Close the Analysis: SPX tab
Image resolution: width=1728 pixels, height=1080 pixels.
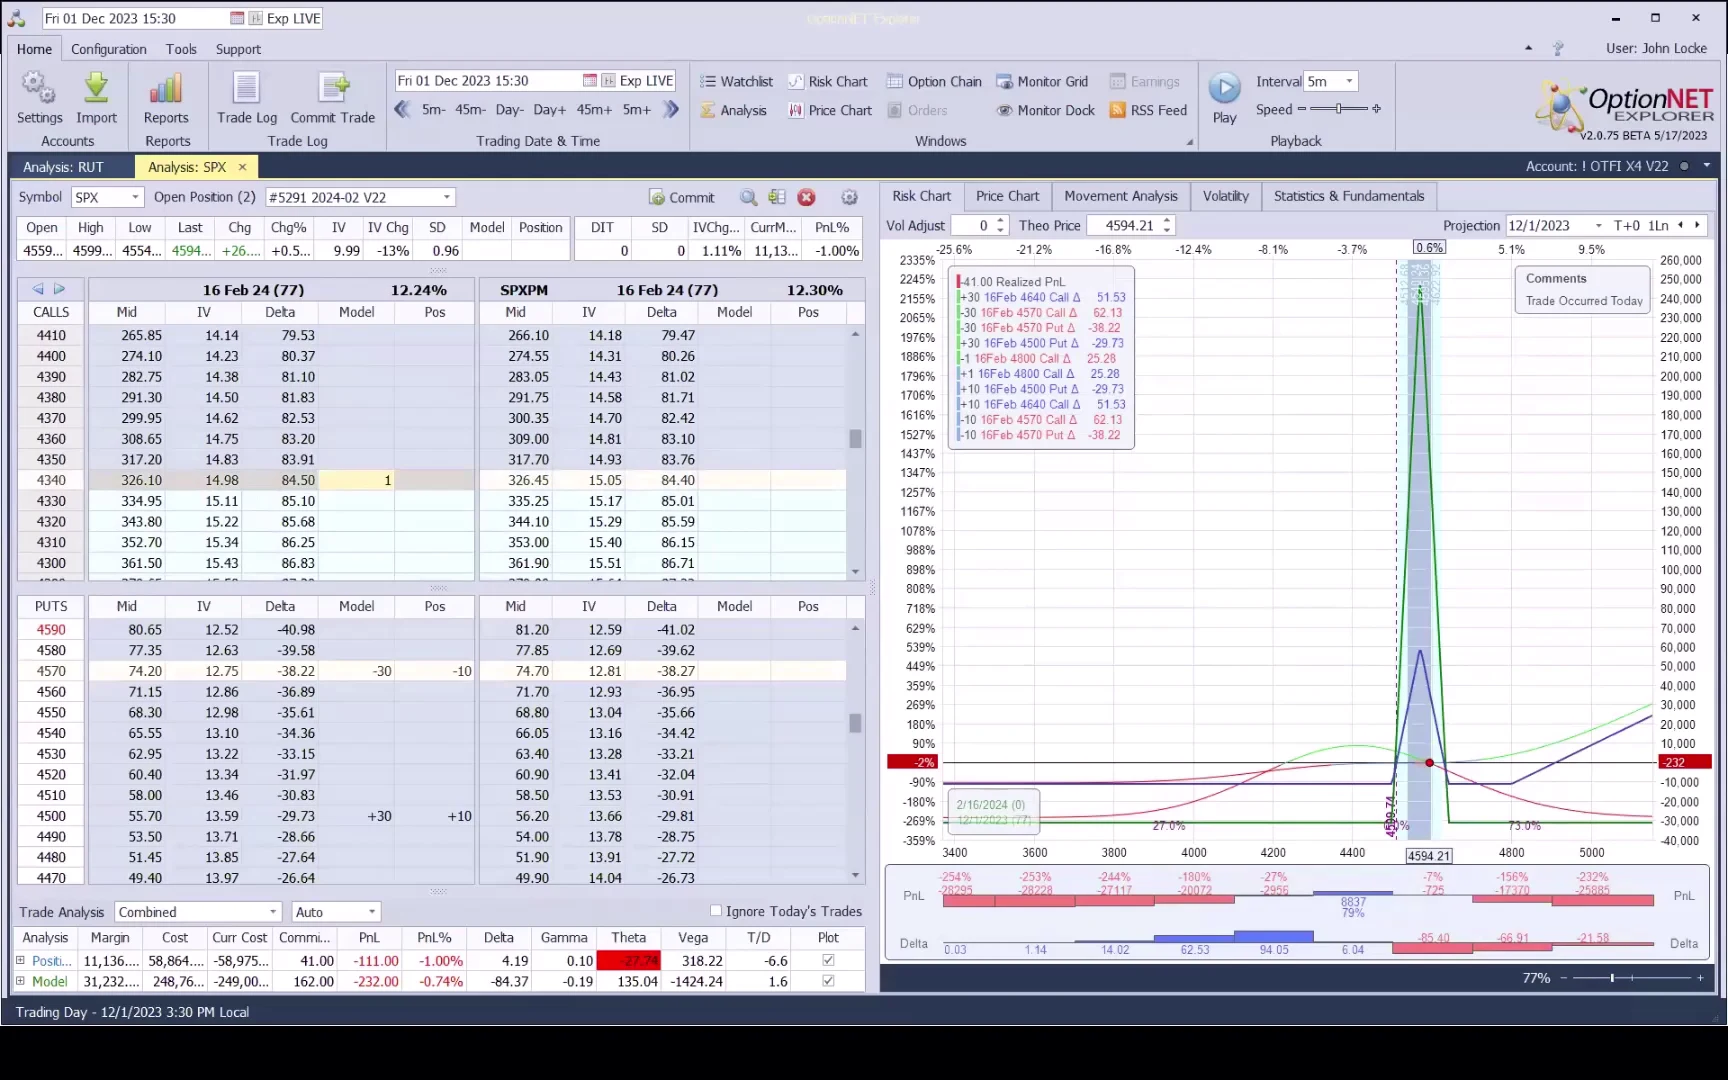(x=242, y=167)
